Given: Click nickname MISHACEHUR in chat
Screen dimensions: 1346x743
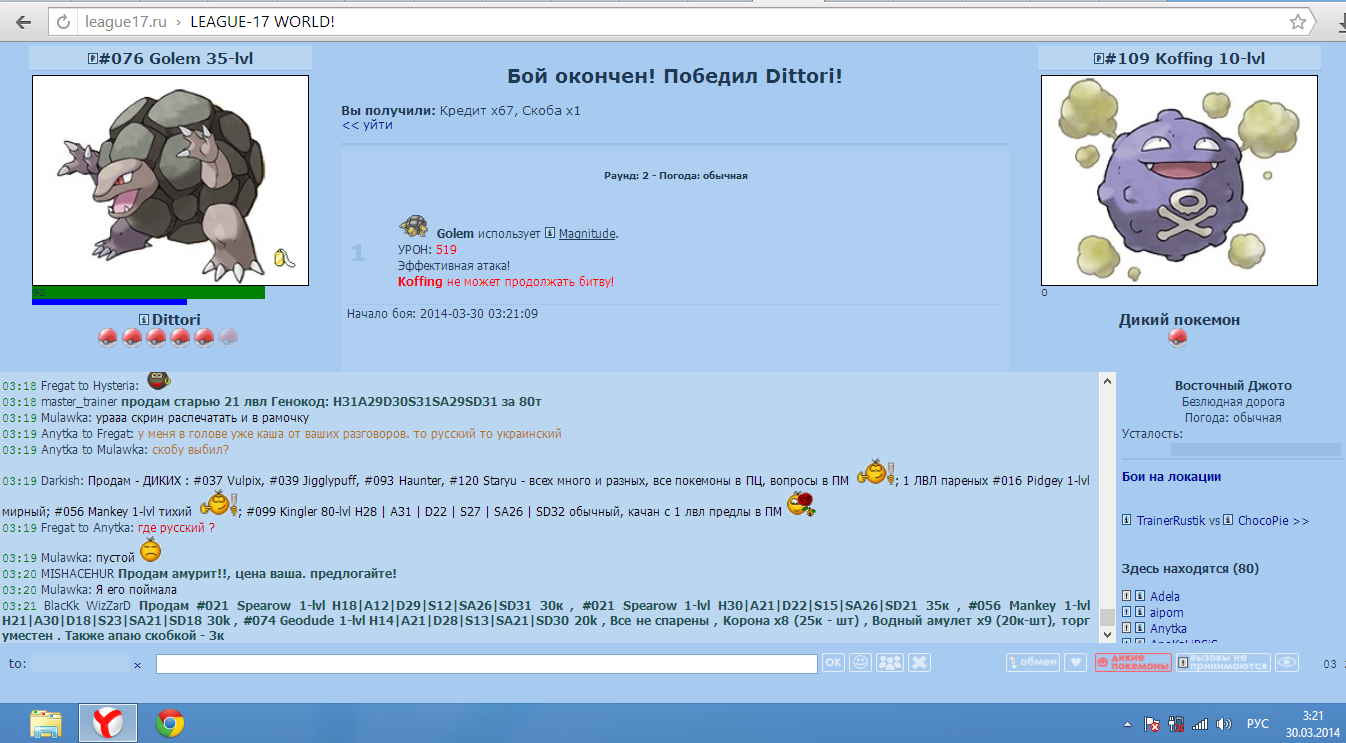Looking at the screenshot, I should [78, 574].
